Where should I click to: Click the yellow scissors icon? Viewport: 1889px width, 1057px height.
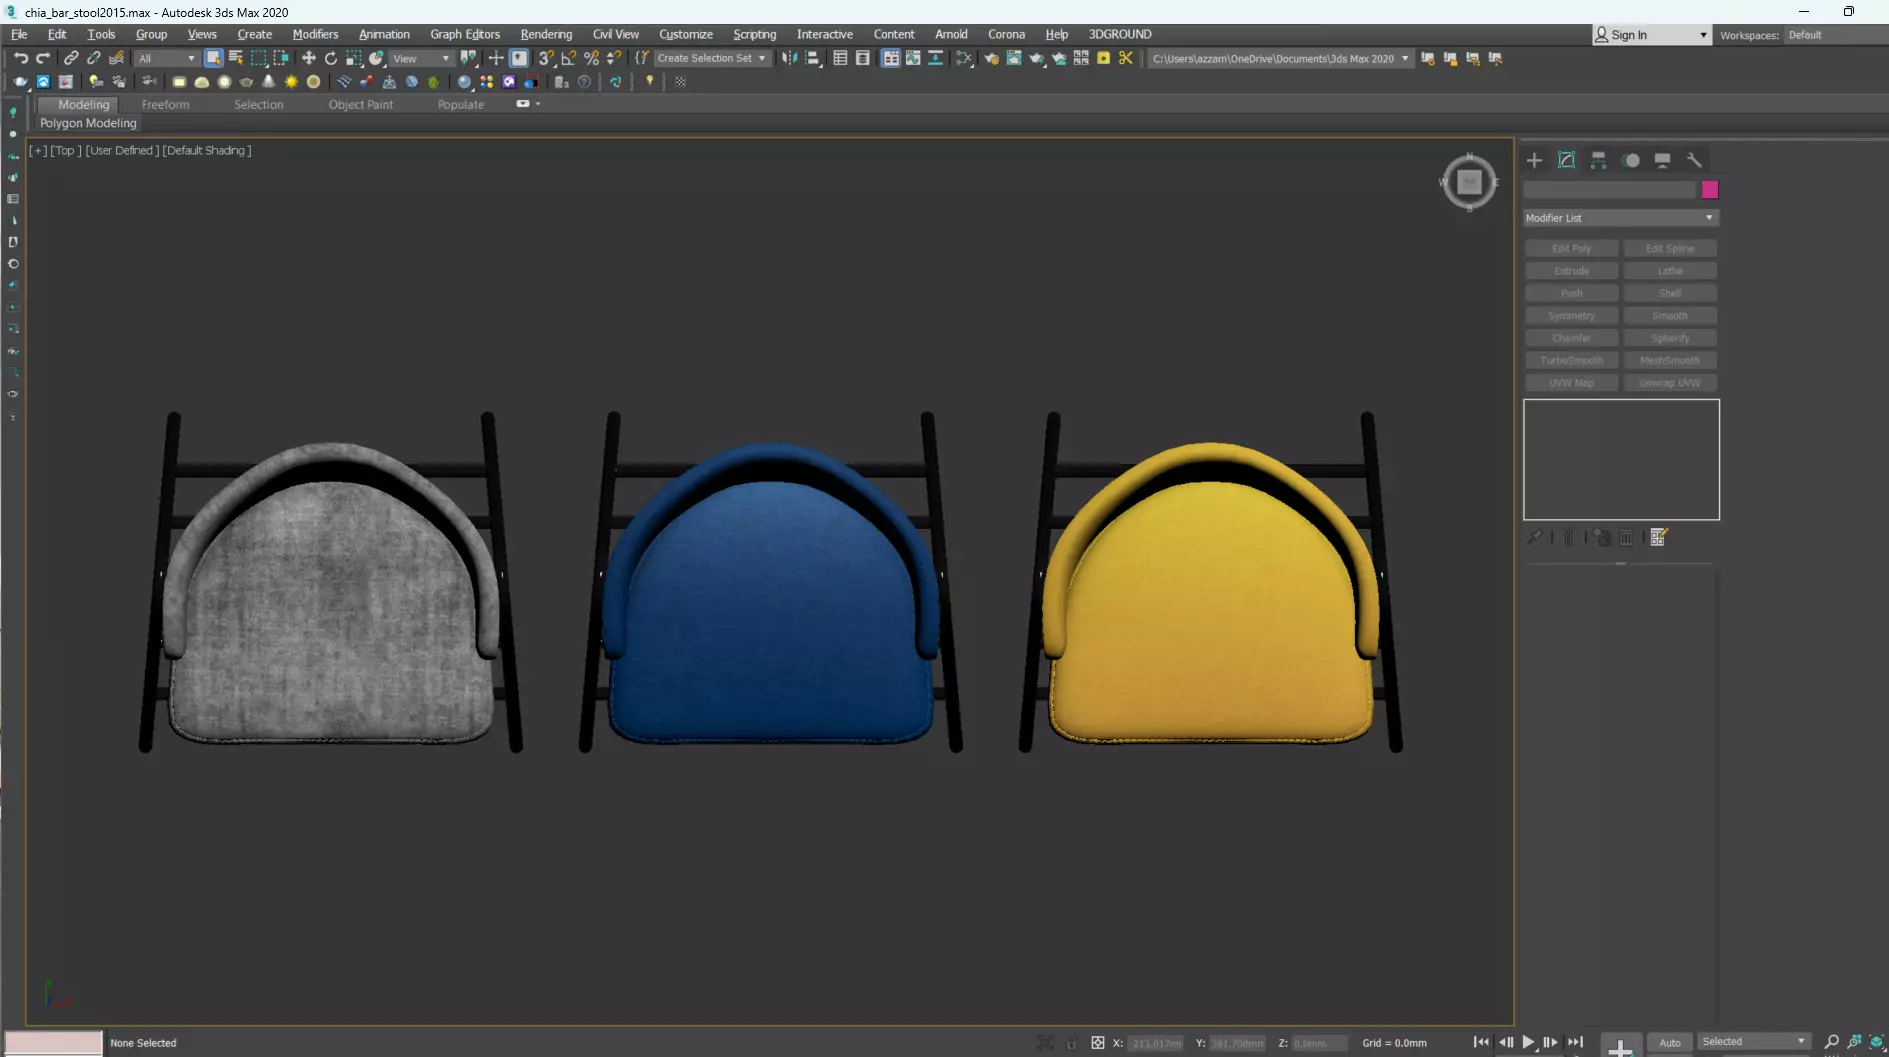pyautogui.click(x=1126, y=58)
